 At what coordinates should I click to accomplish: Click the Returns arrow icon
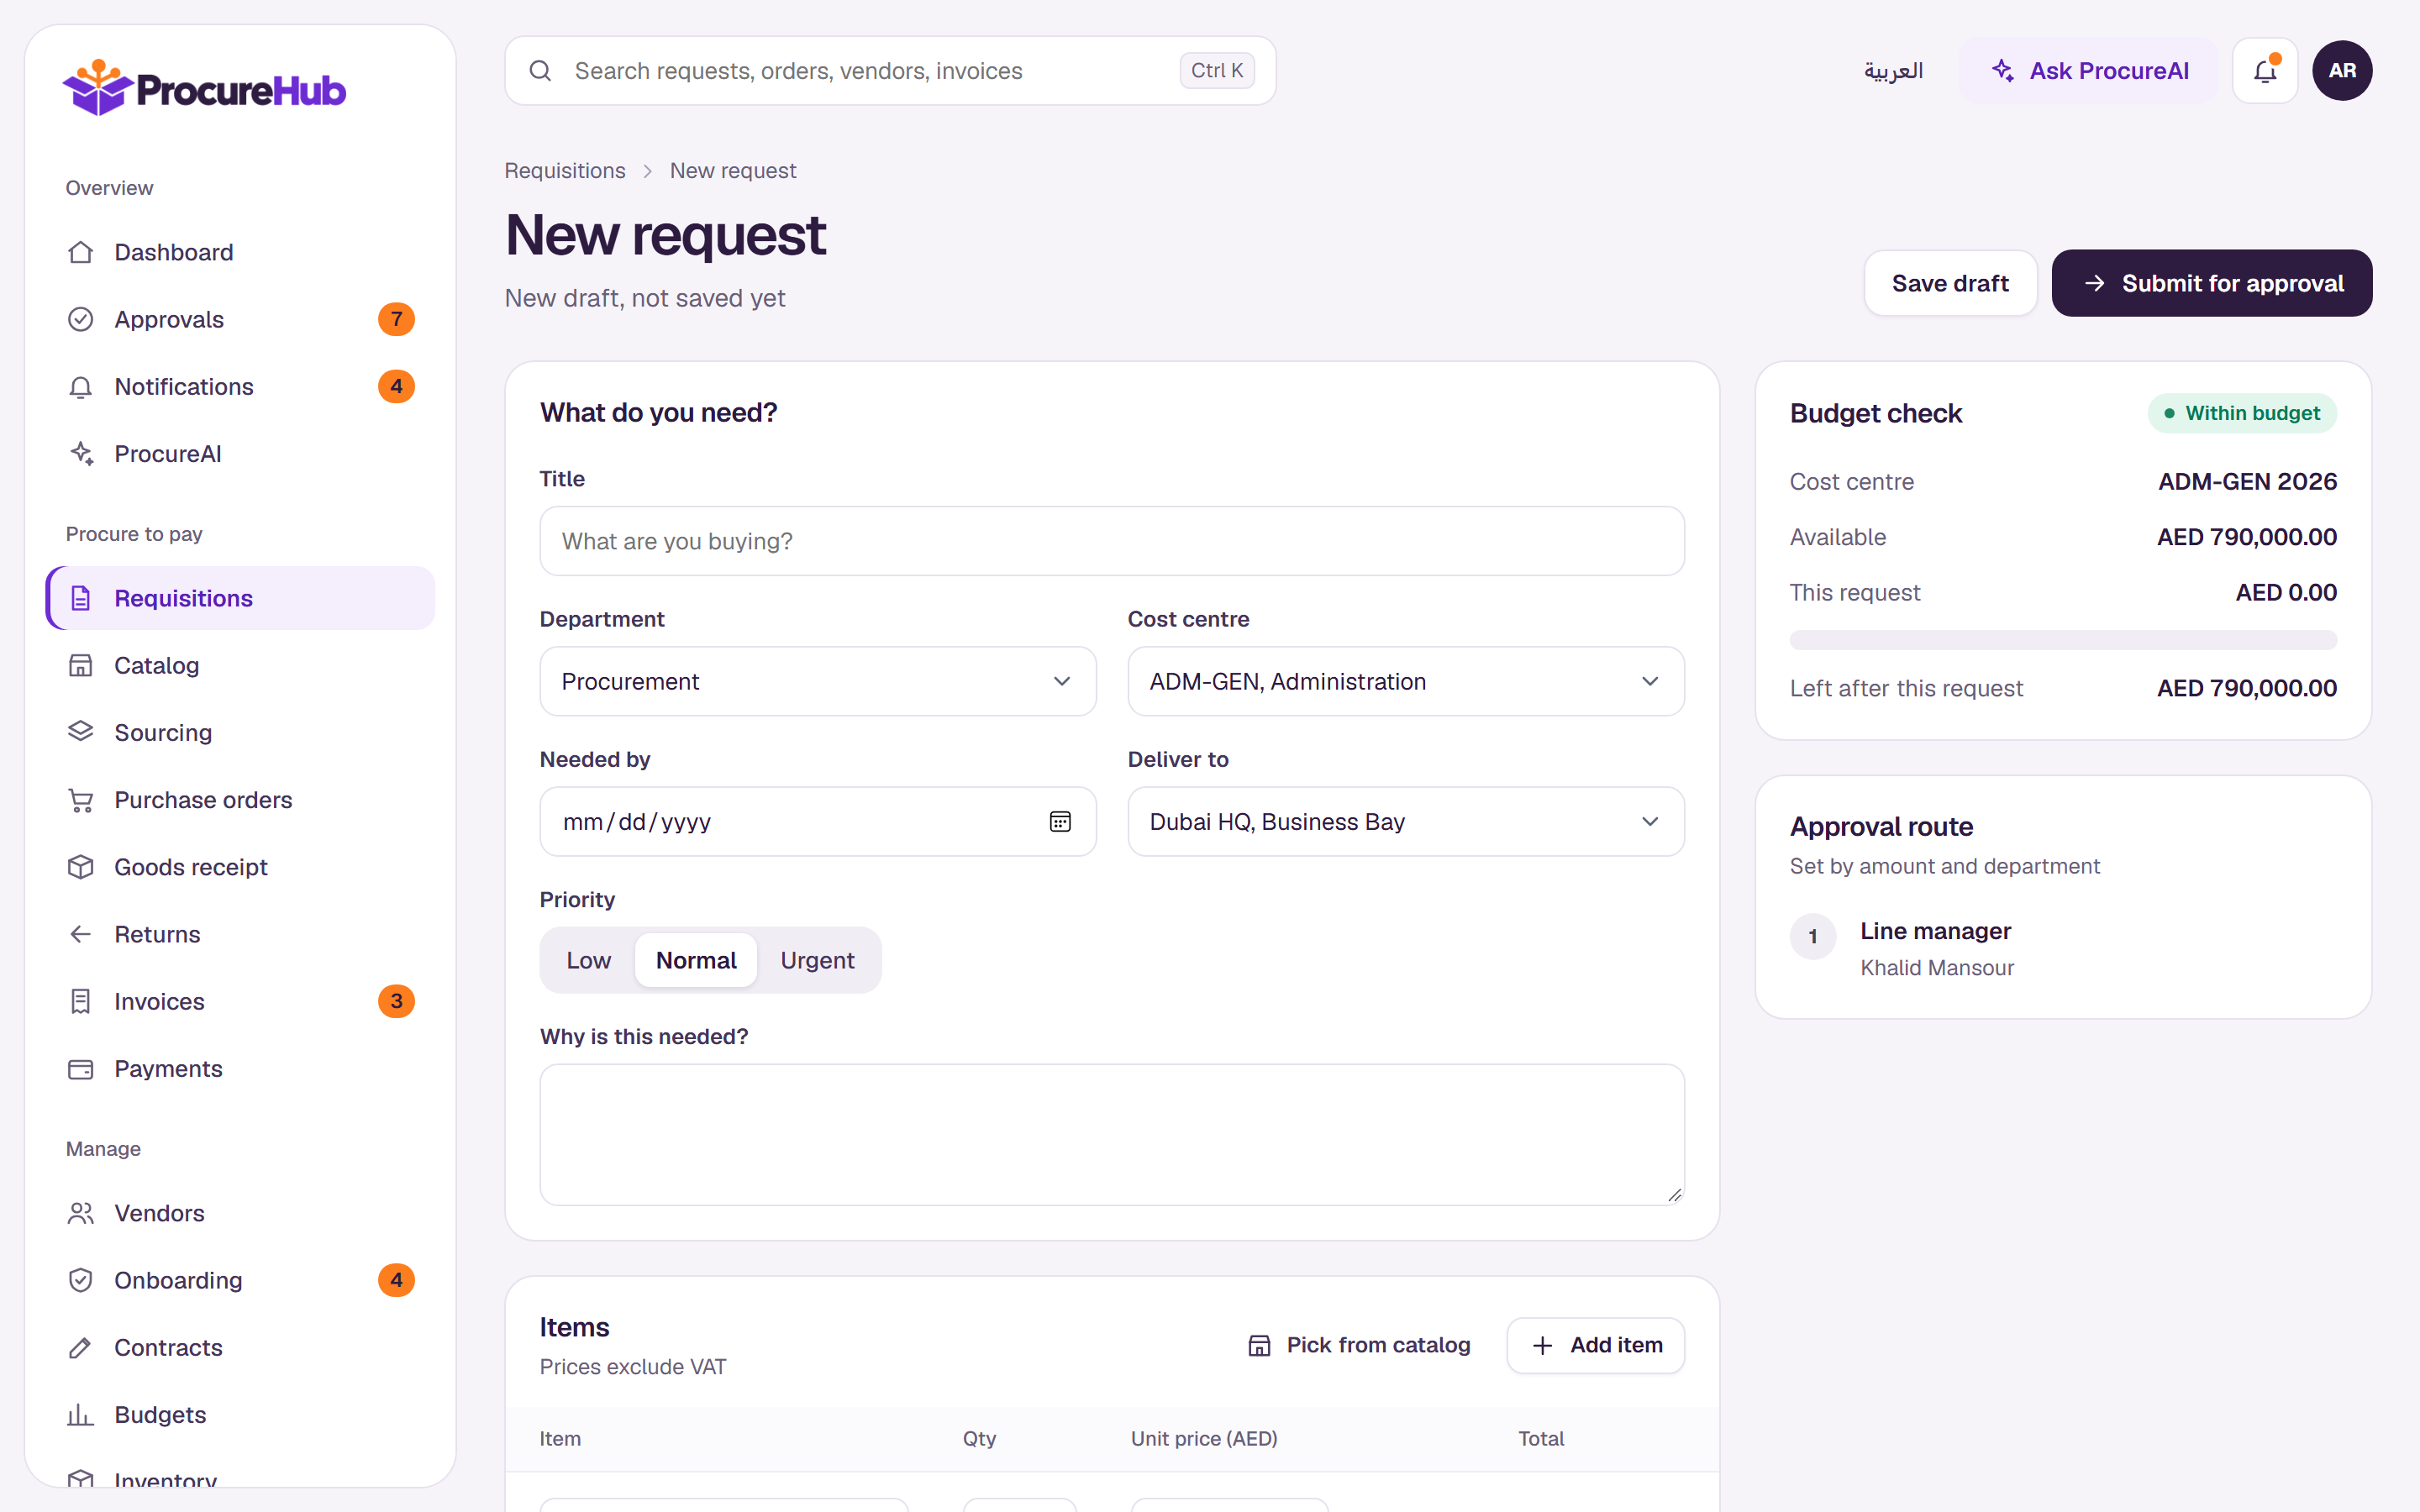click(81, 933)
